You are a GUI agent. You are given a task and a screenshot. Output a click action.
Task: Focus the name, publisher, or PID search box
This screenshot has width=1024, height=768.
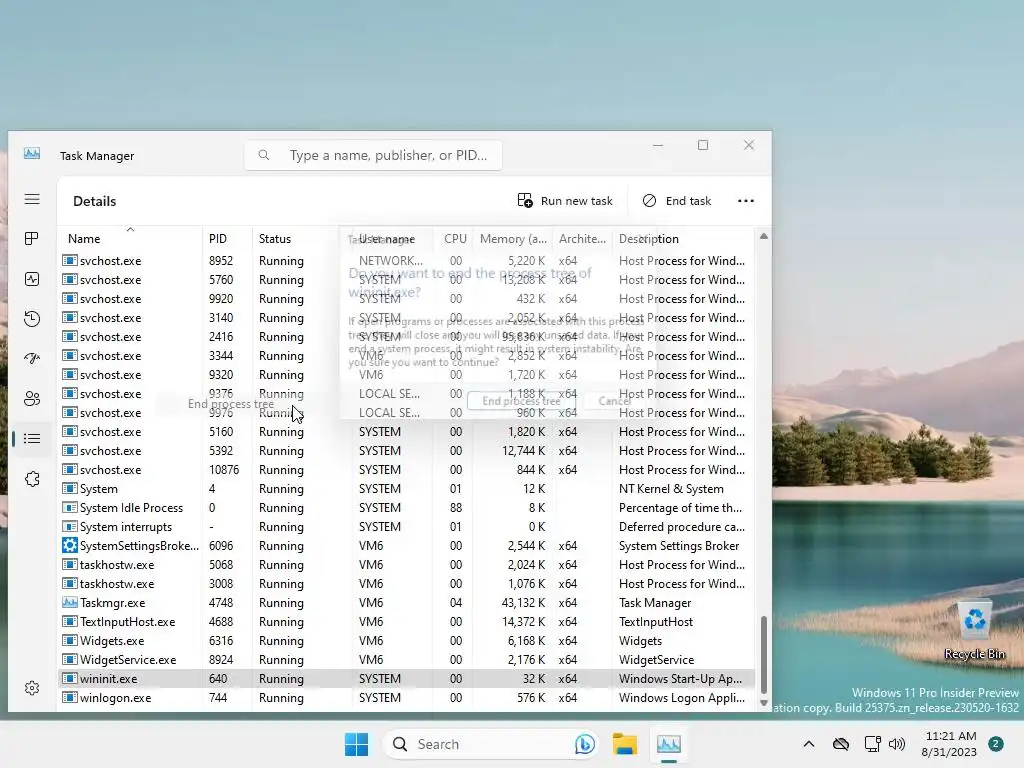click(x=374, y=155)
